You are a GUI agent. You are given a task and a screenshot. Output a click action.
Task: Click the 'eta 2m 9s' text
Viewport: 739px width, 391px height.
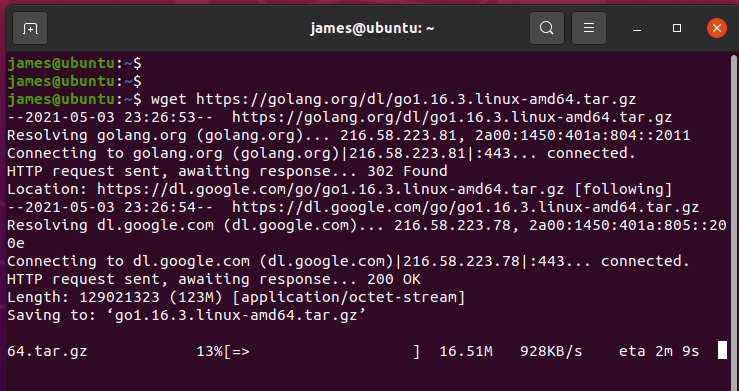tap(659, 351)
